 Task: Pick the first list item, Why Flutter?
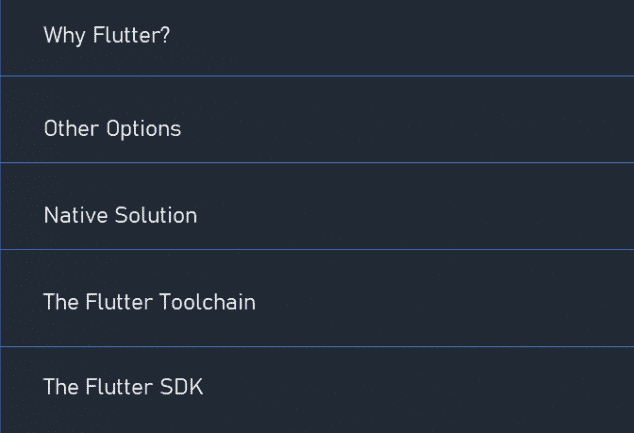point(317,38)
